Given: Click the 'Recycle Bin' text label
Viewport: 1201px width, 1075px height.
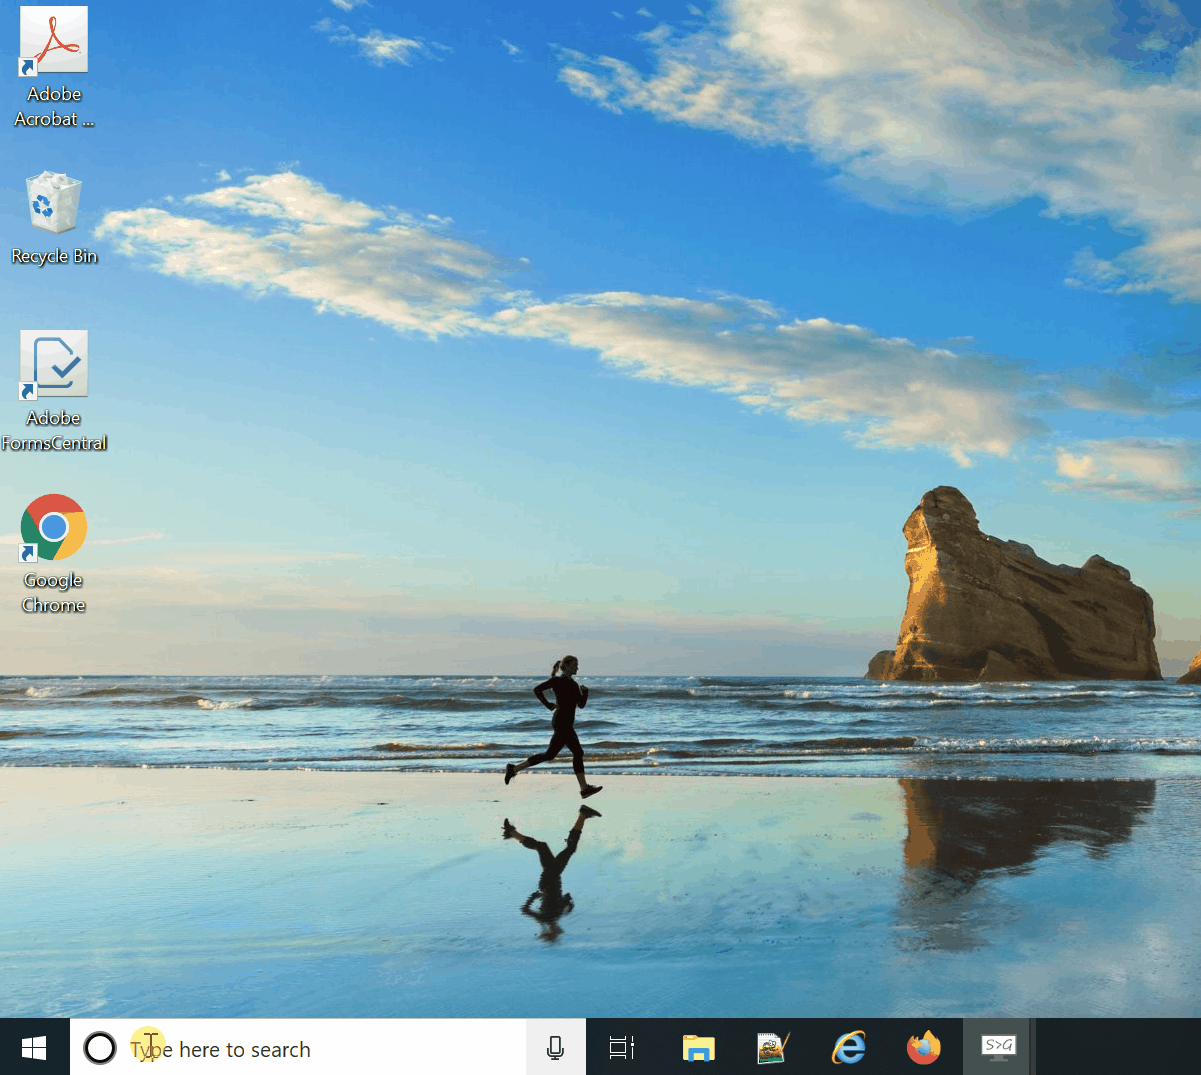Looking at the screenshot, I should tap(54, 256).
